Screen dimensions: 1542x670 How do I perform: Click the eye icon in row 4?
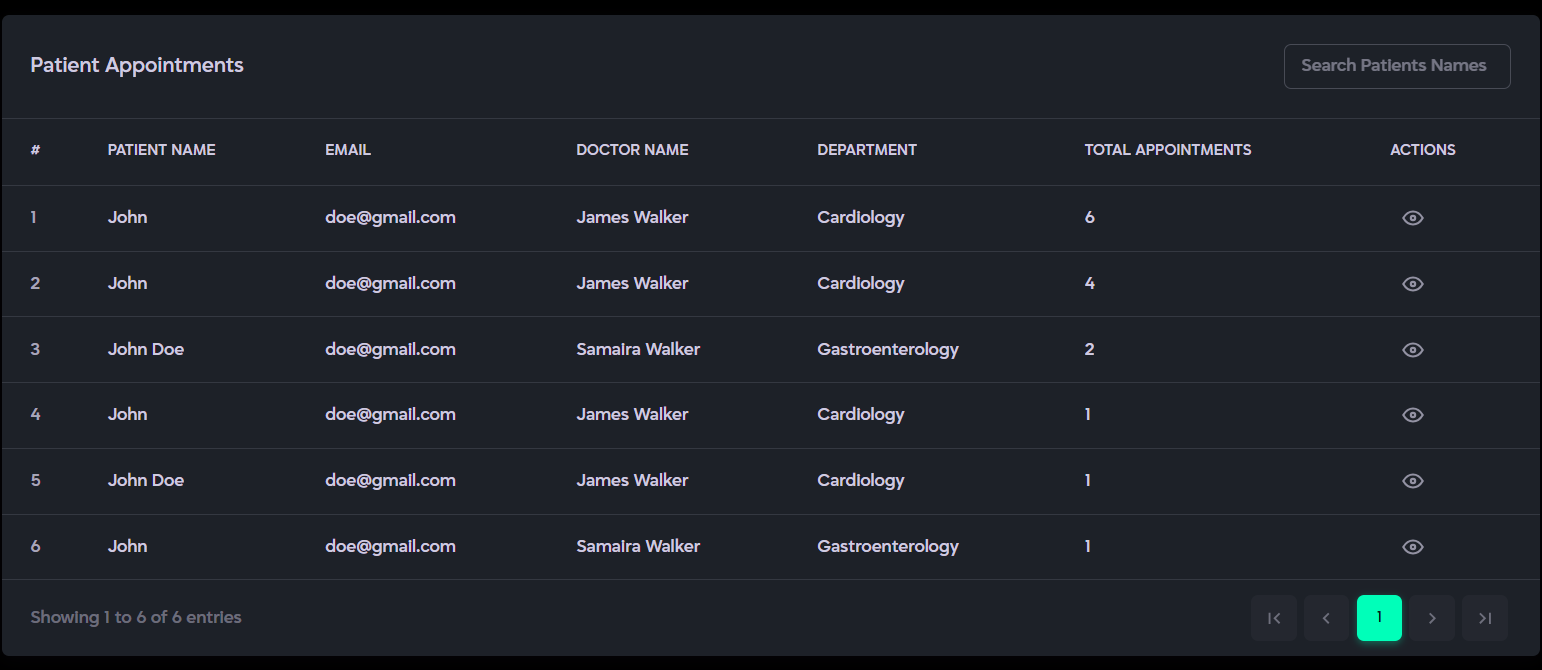[1412, 415]
